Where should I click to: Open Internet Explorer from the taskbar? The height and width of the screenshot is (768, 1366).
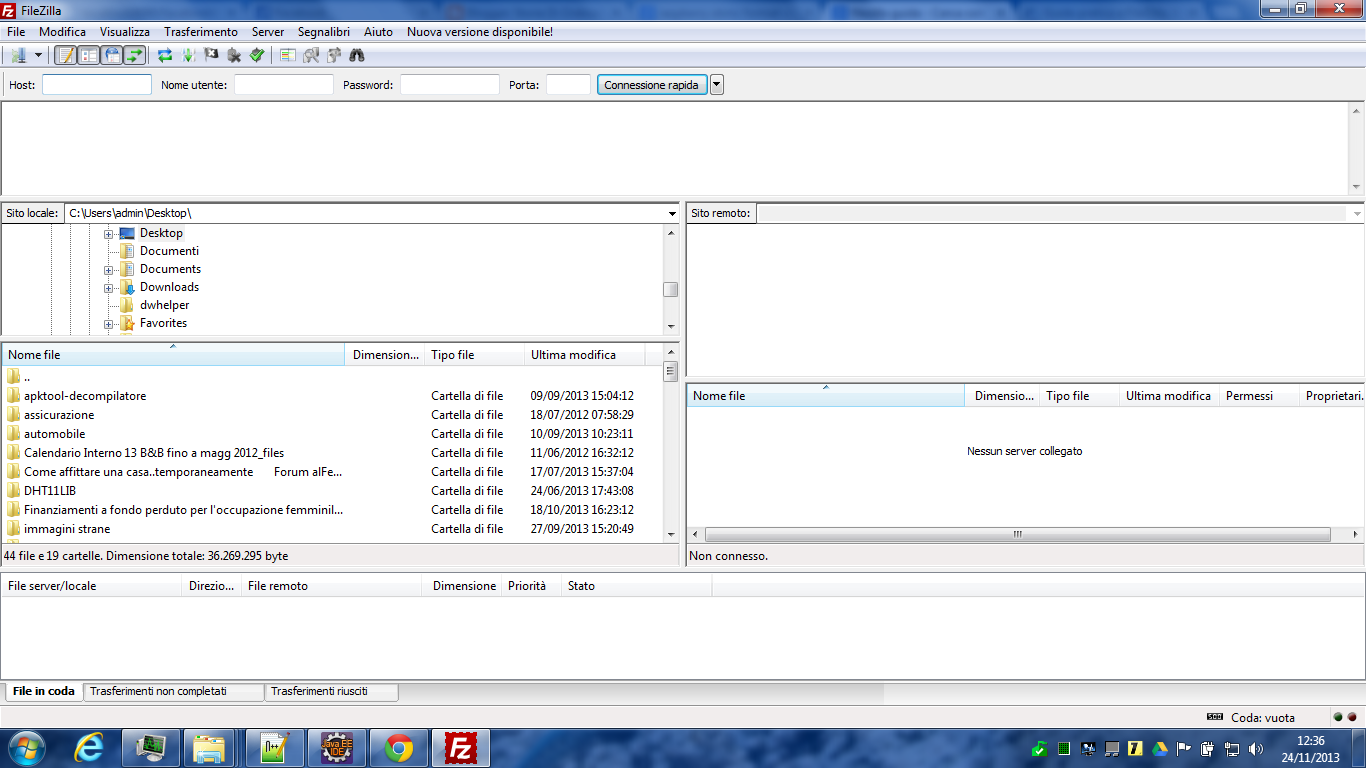coord(89,749)
